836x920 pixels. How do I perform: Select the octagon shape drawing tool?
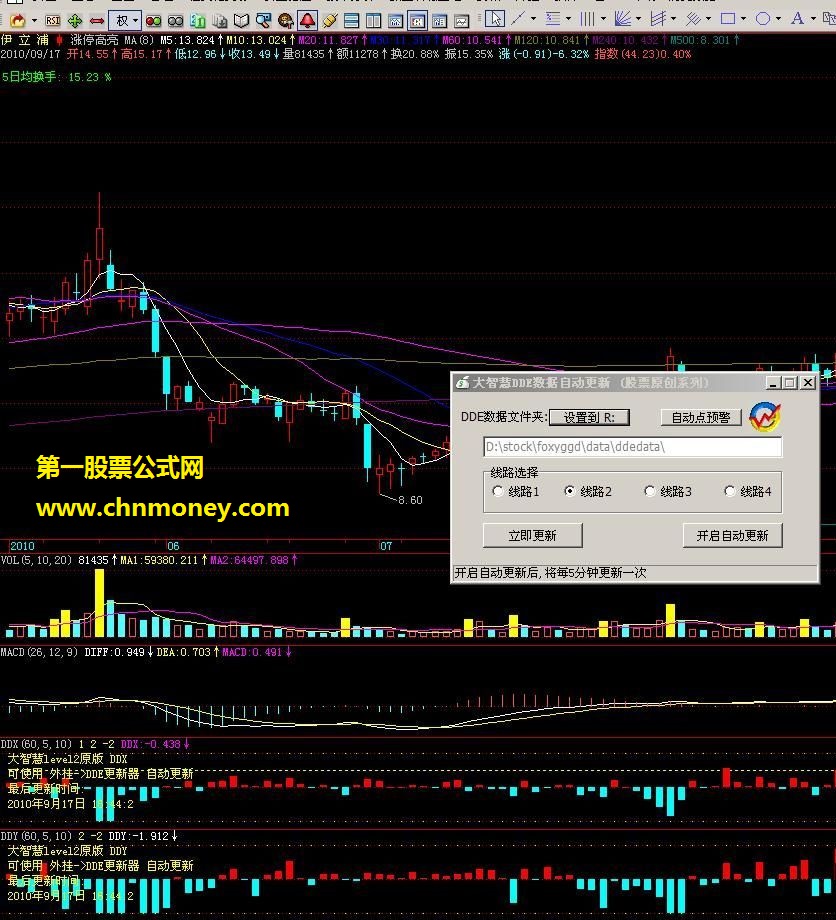point(763,19)
